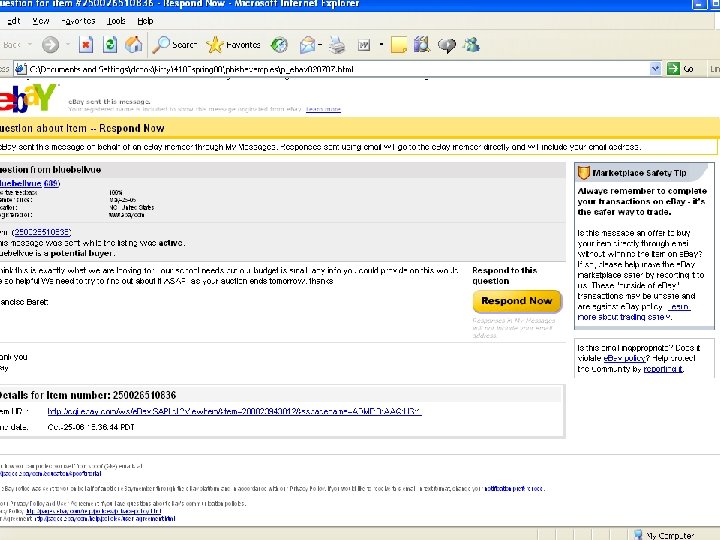Click the notification preferences link

(x=513, y=489)
